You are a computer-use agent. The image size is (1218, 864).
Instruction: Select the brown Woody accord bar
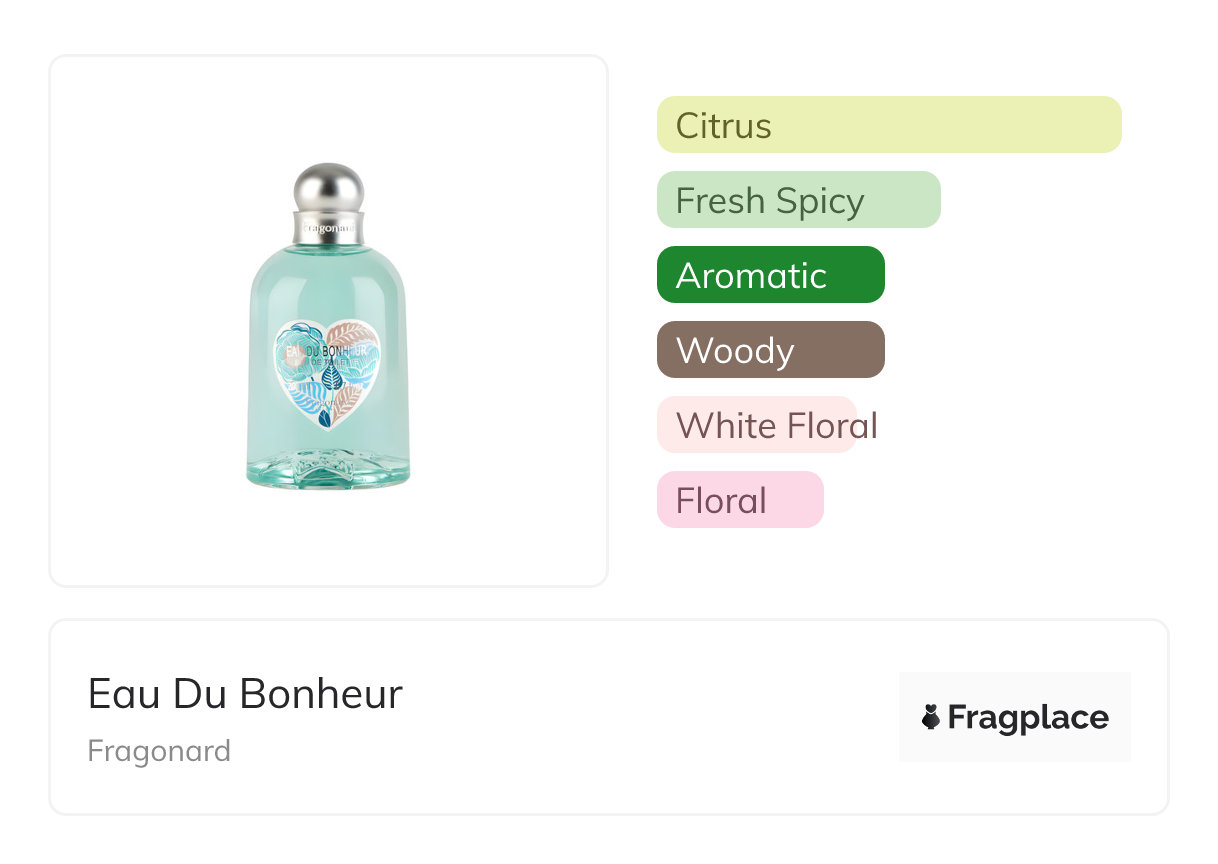pyautogui.click(x=770, y=350)
